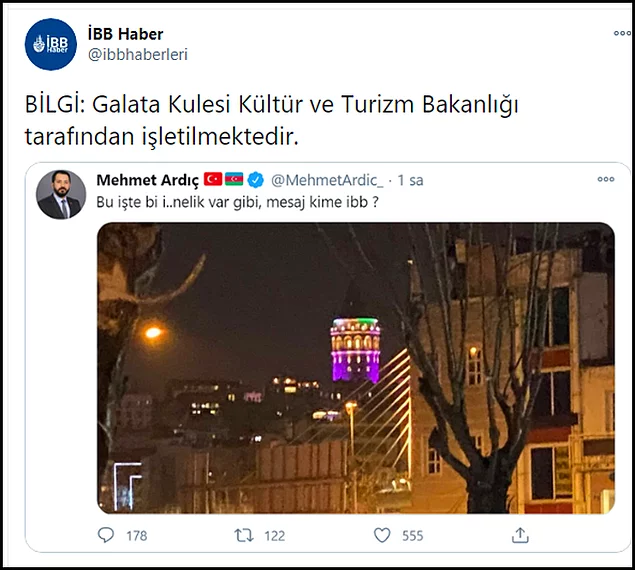Open more options for İBB Haber tweet
The width and height of the screenshot is (635, 570).
pyautogui.click(x=622, y=34)
